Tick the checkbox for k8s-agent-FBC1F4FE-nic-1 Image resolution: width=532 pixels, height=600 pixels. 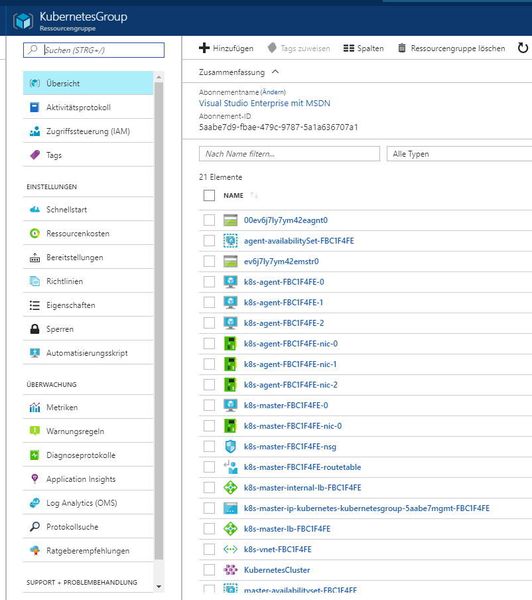pos(209,364)
